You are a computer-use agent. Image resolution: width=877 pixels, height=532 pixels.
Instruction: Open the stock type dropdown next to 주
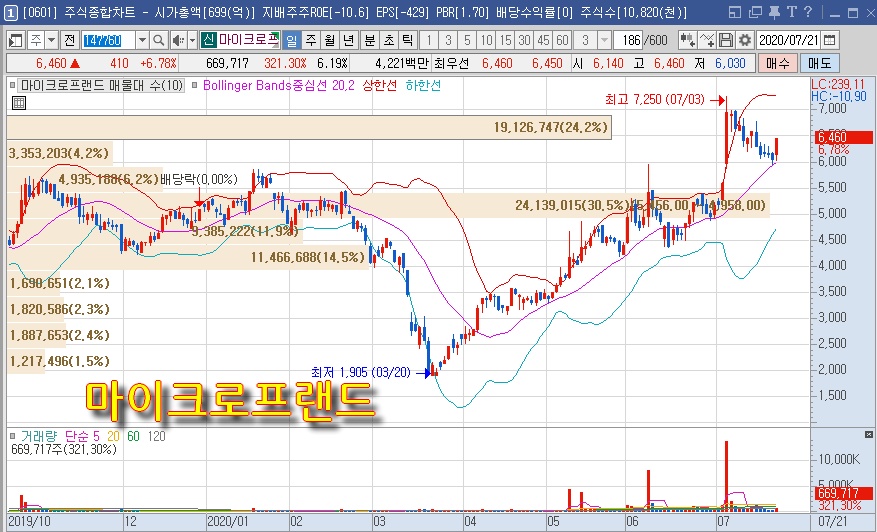tap(51, 40)
